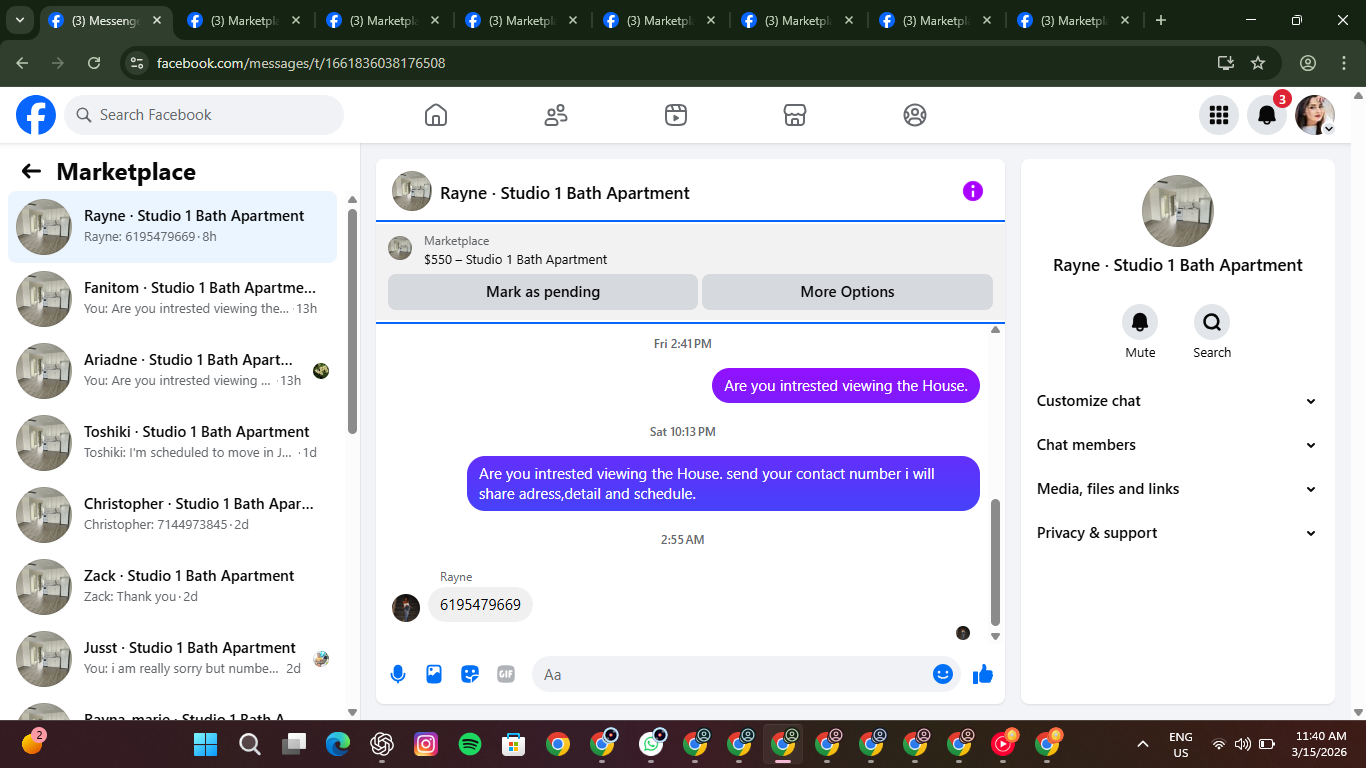Open the account profile picture menu
Image resolution: width=1366 pixels, height=768 pixels.
(1315, 115)
